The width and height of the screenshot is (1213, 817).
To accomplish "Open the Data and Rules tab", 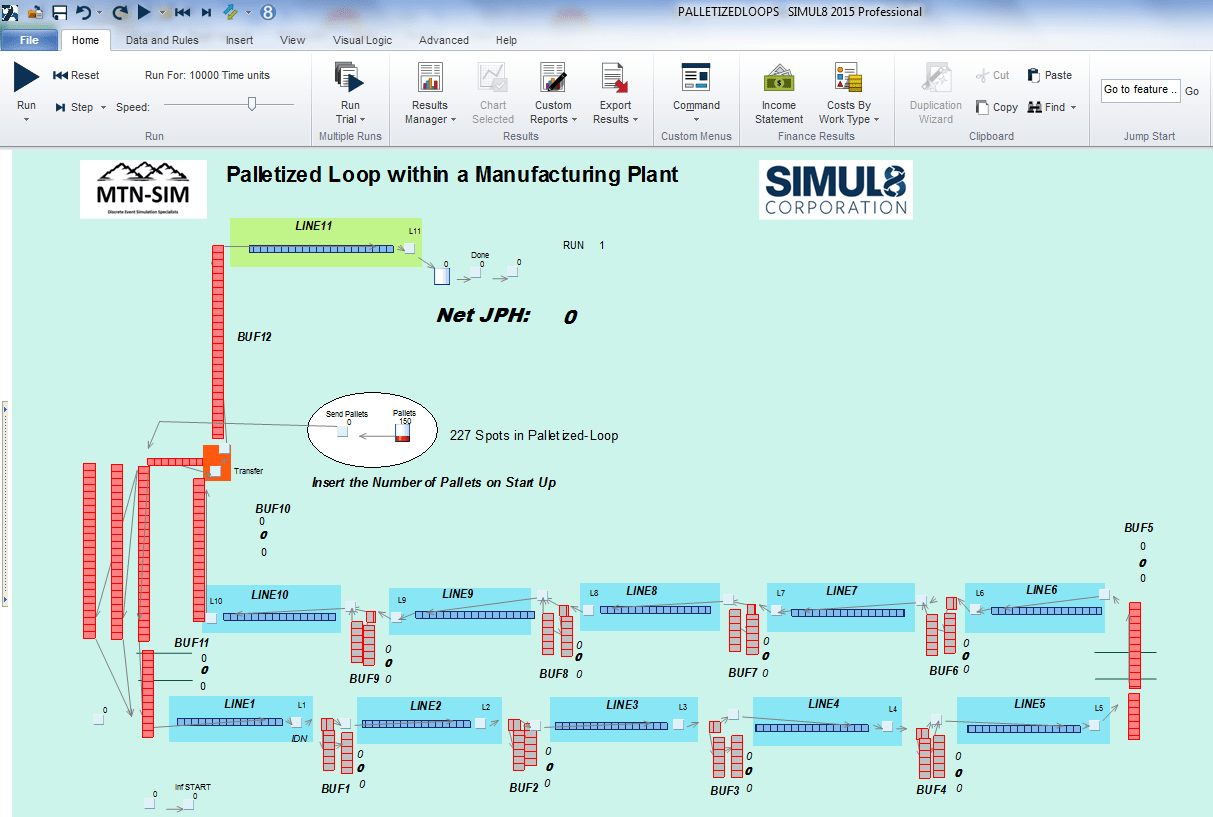I will click(x=162, y=40).
